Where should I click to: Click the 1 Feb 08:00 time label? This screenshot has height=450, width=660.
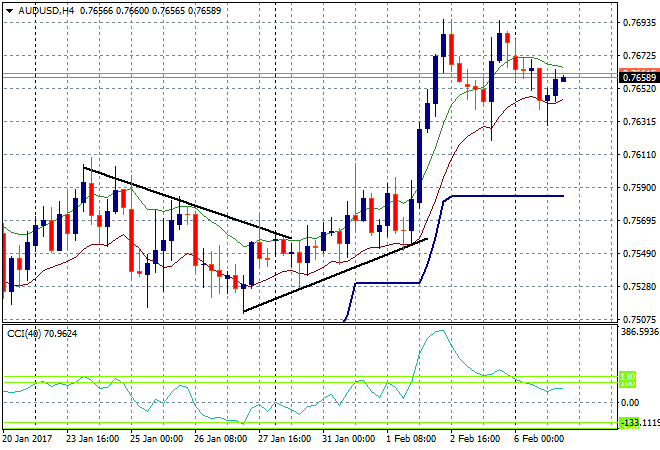pyautogui.click(x=411, y=439)
